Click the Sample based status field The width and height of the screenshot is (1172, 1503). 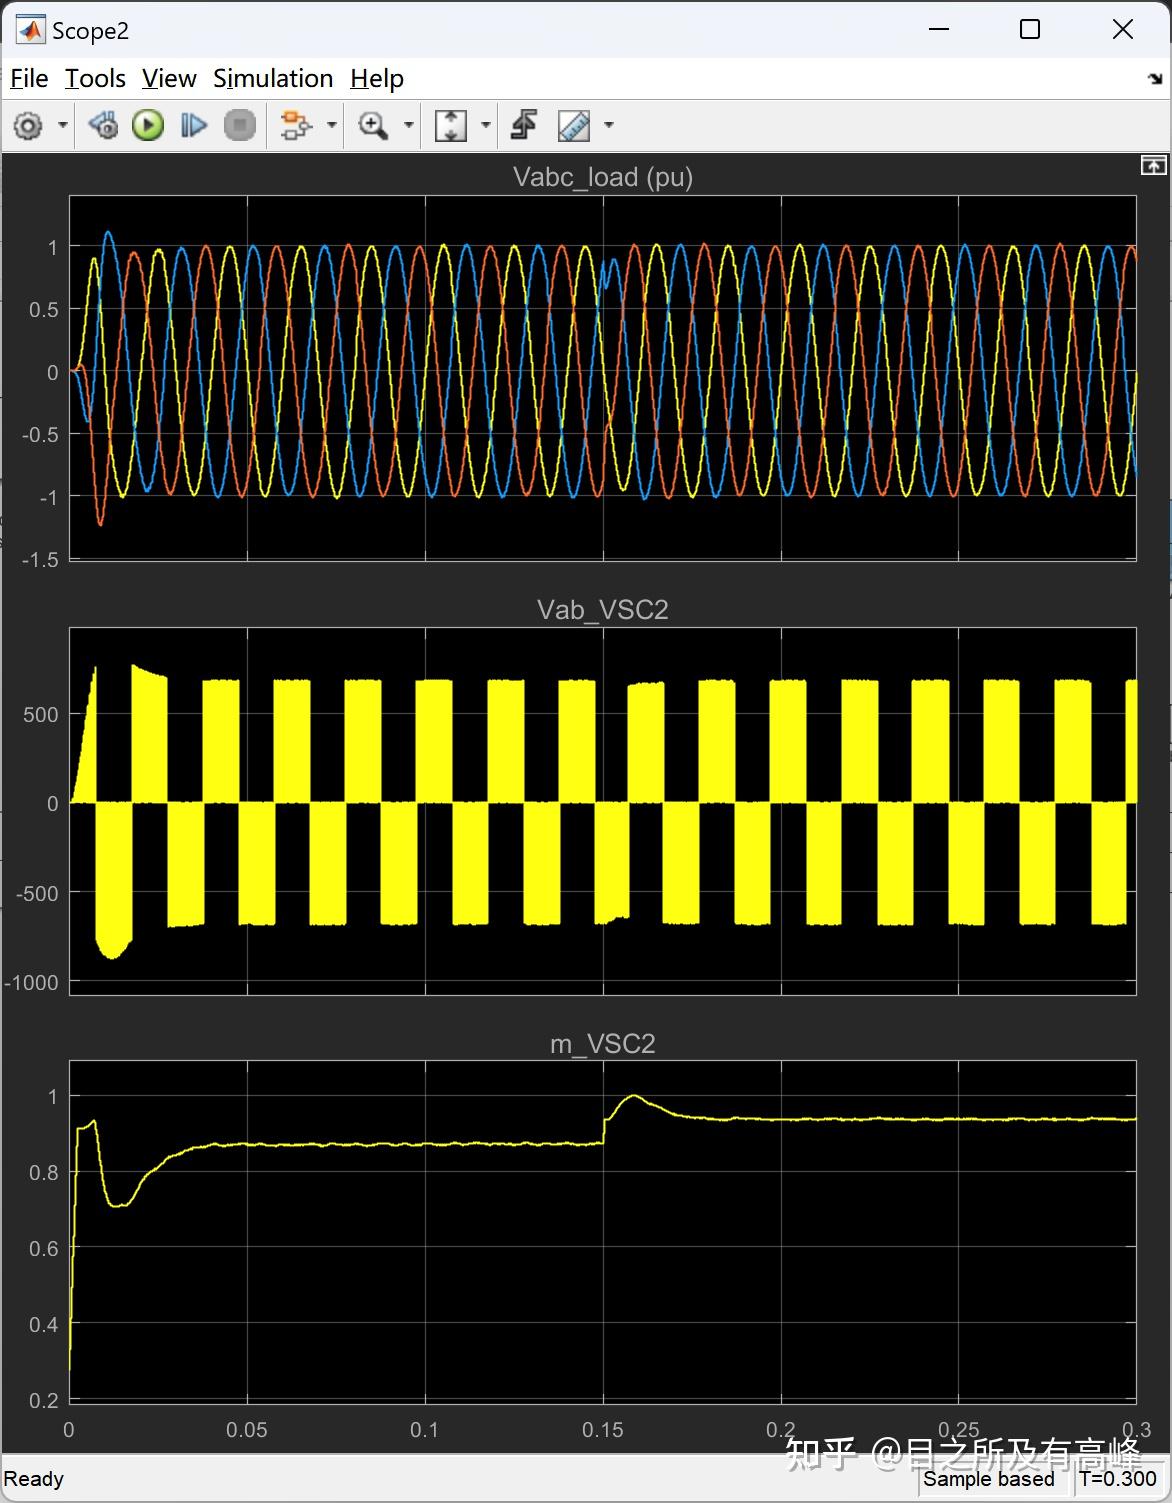coord(989,1478)
